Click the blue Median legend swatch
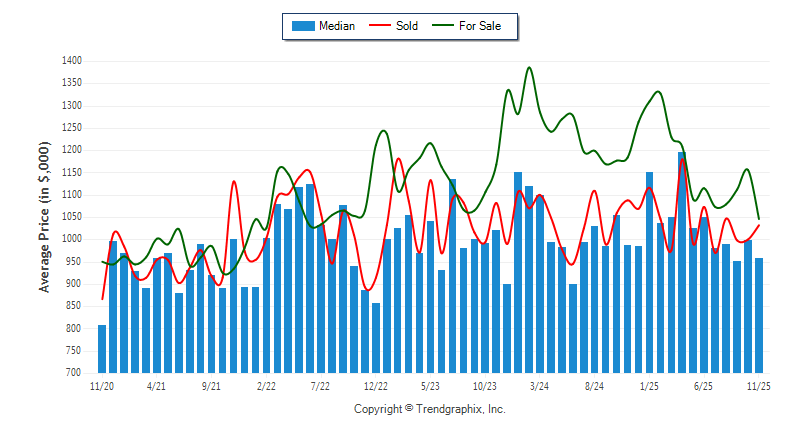 pos(302,26)
